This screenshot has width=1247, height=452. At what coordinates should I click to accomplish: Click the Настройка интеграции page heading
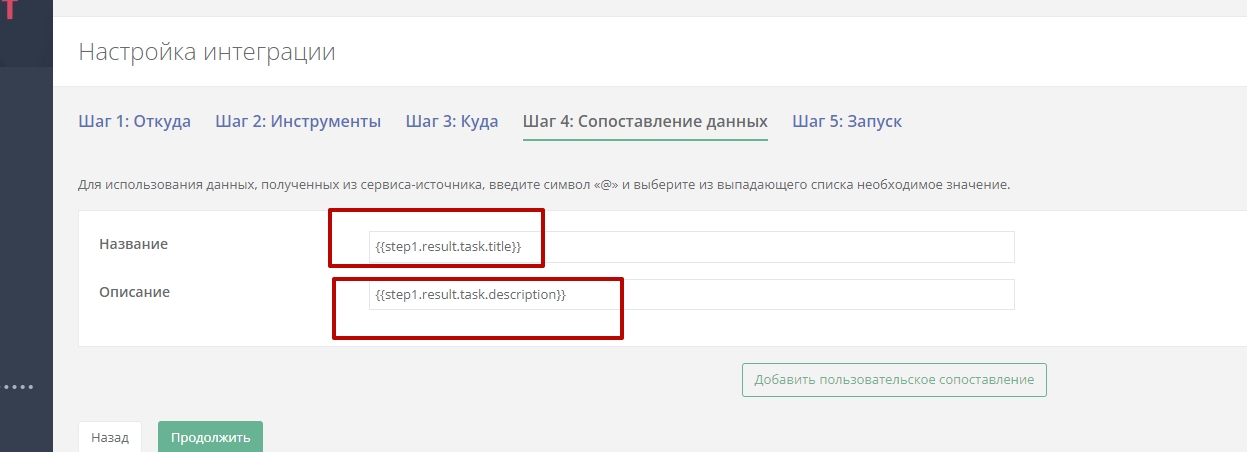pyautogui.click(x=207, y=52)
